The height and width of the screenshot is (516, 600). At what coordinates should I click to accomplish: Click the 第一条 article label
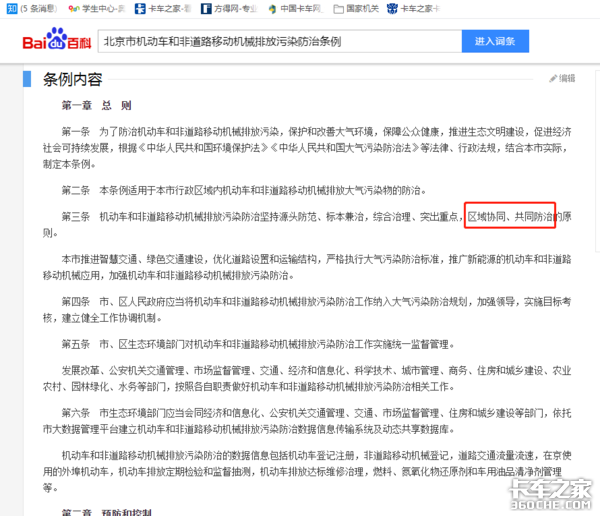pos(76,132)
